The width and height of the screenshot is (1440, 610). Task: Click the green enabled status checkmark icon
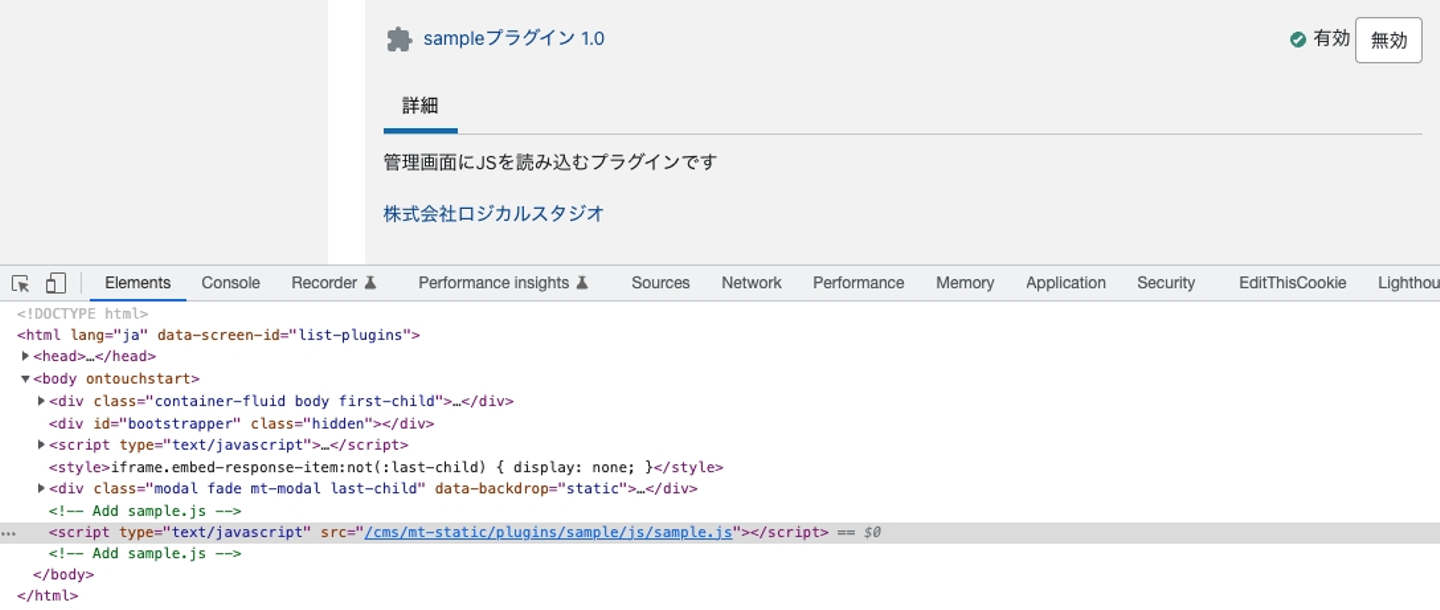(x=1298, y=39)
